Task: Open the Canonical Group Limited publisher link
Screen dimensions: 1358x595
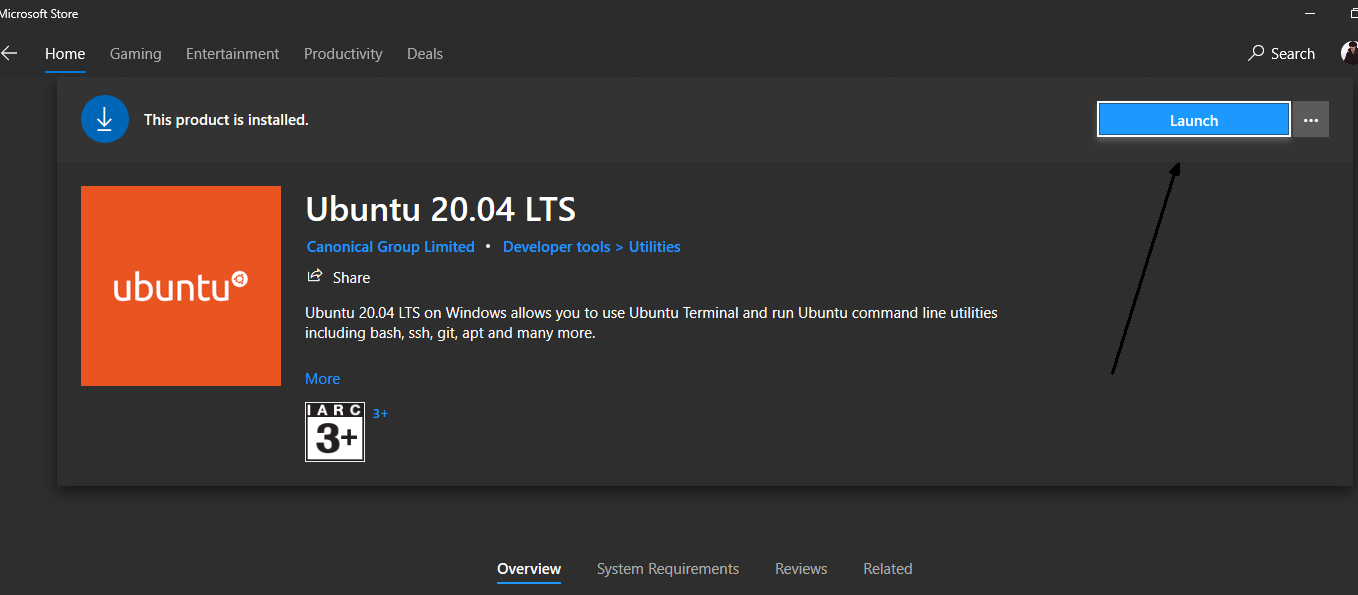Action: coord(391,246)
